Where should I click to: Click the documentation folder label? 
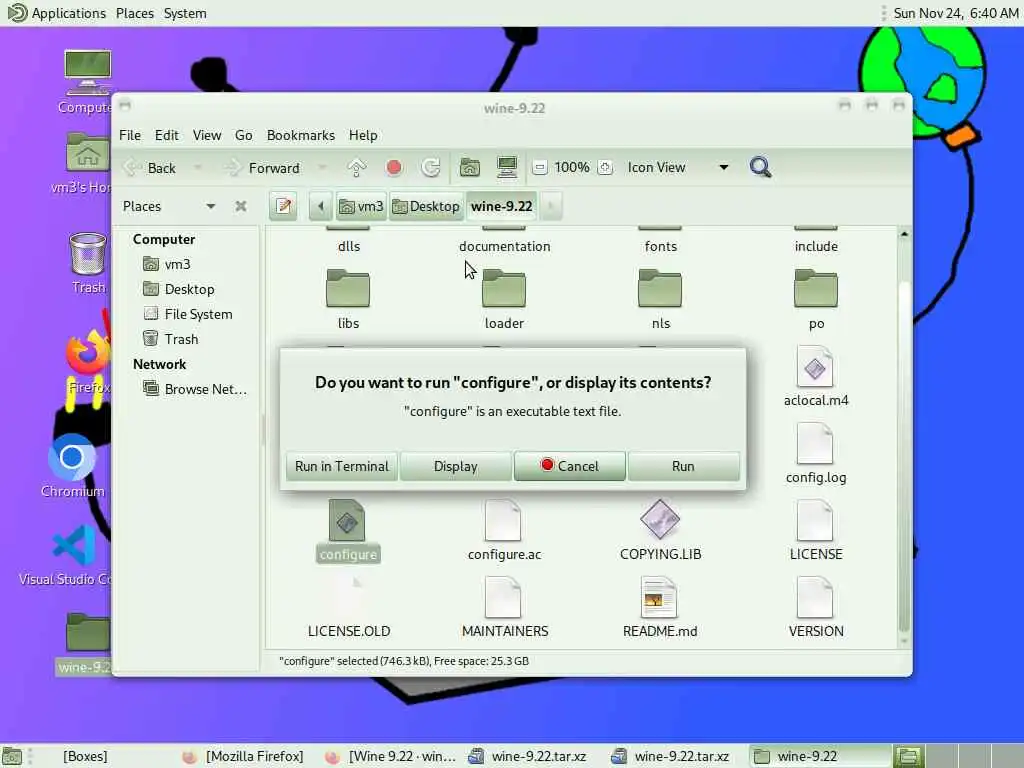504,246
